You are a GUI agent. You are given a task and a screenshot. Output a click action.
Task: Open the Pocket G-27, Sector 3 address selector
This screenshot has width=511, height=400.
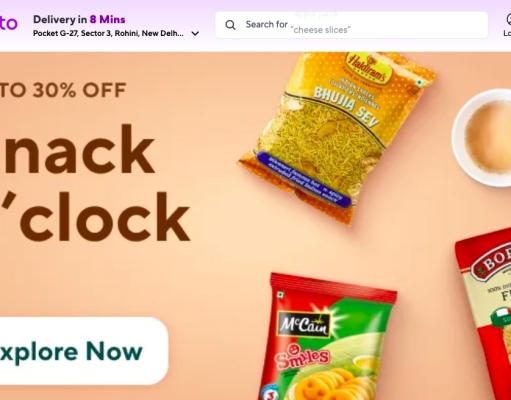pos(116,34)
